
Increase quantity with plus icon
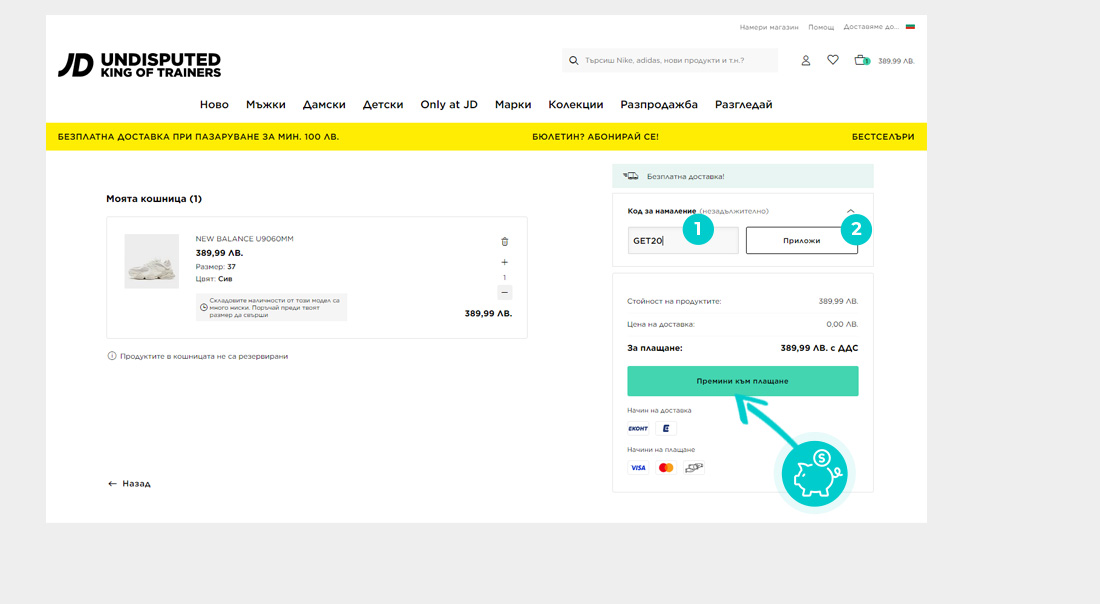pos(504,262)
